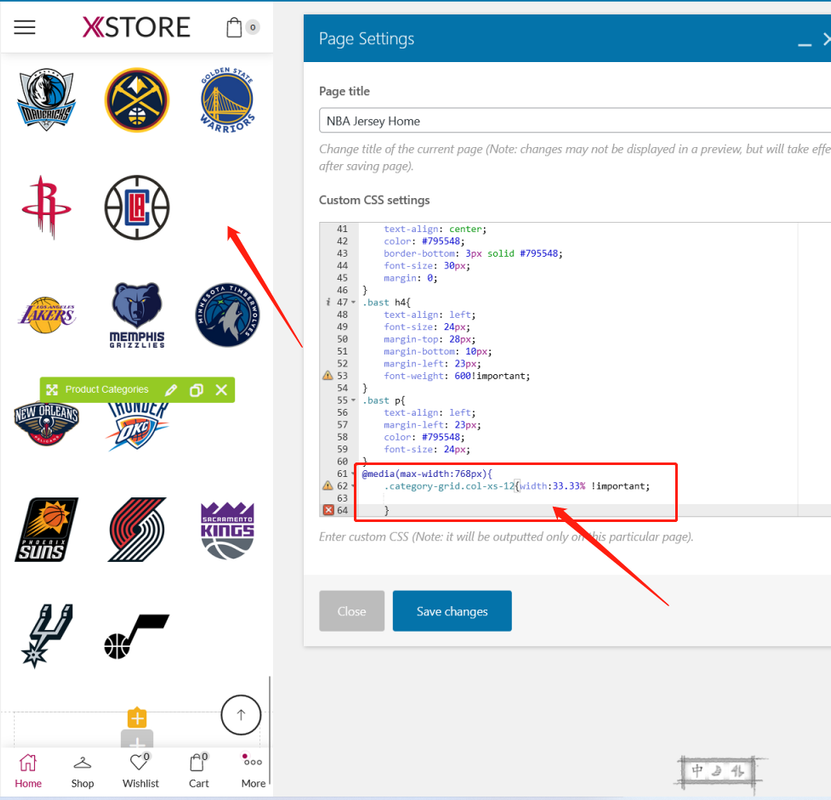Screen dimensions: 831x800
Task: Select the Memphis Grizzlies logo
Action: point(137,315)
